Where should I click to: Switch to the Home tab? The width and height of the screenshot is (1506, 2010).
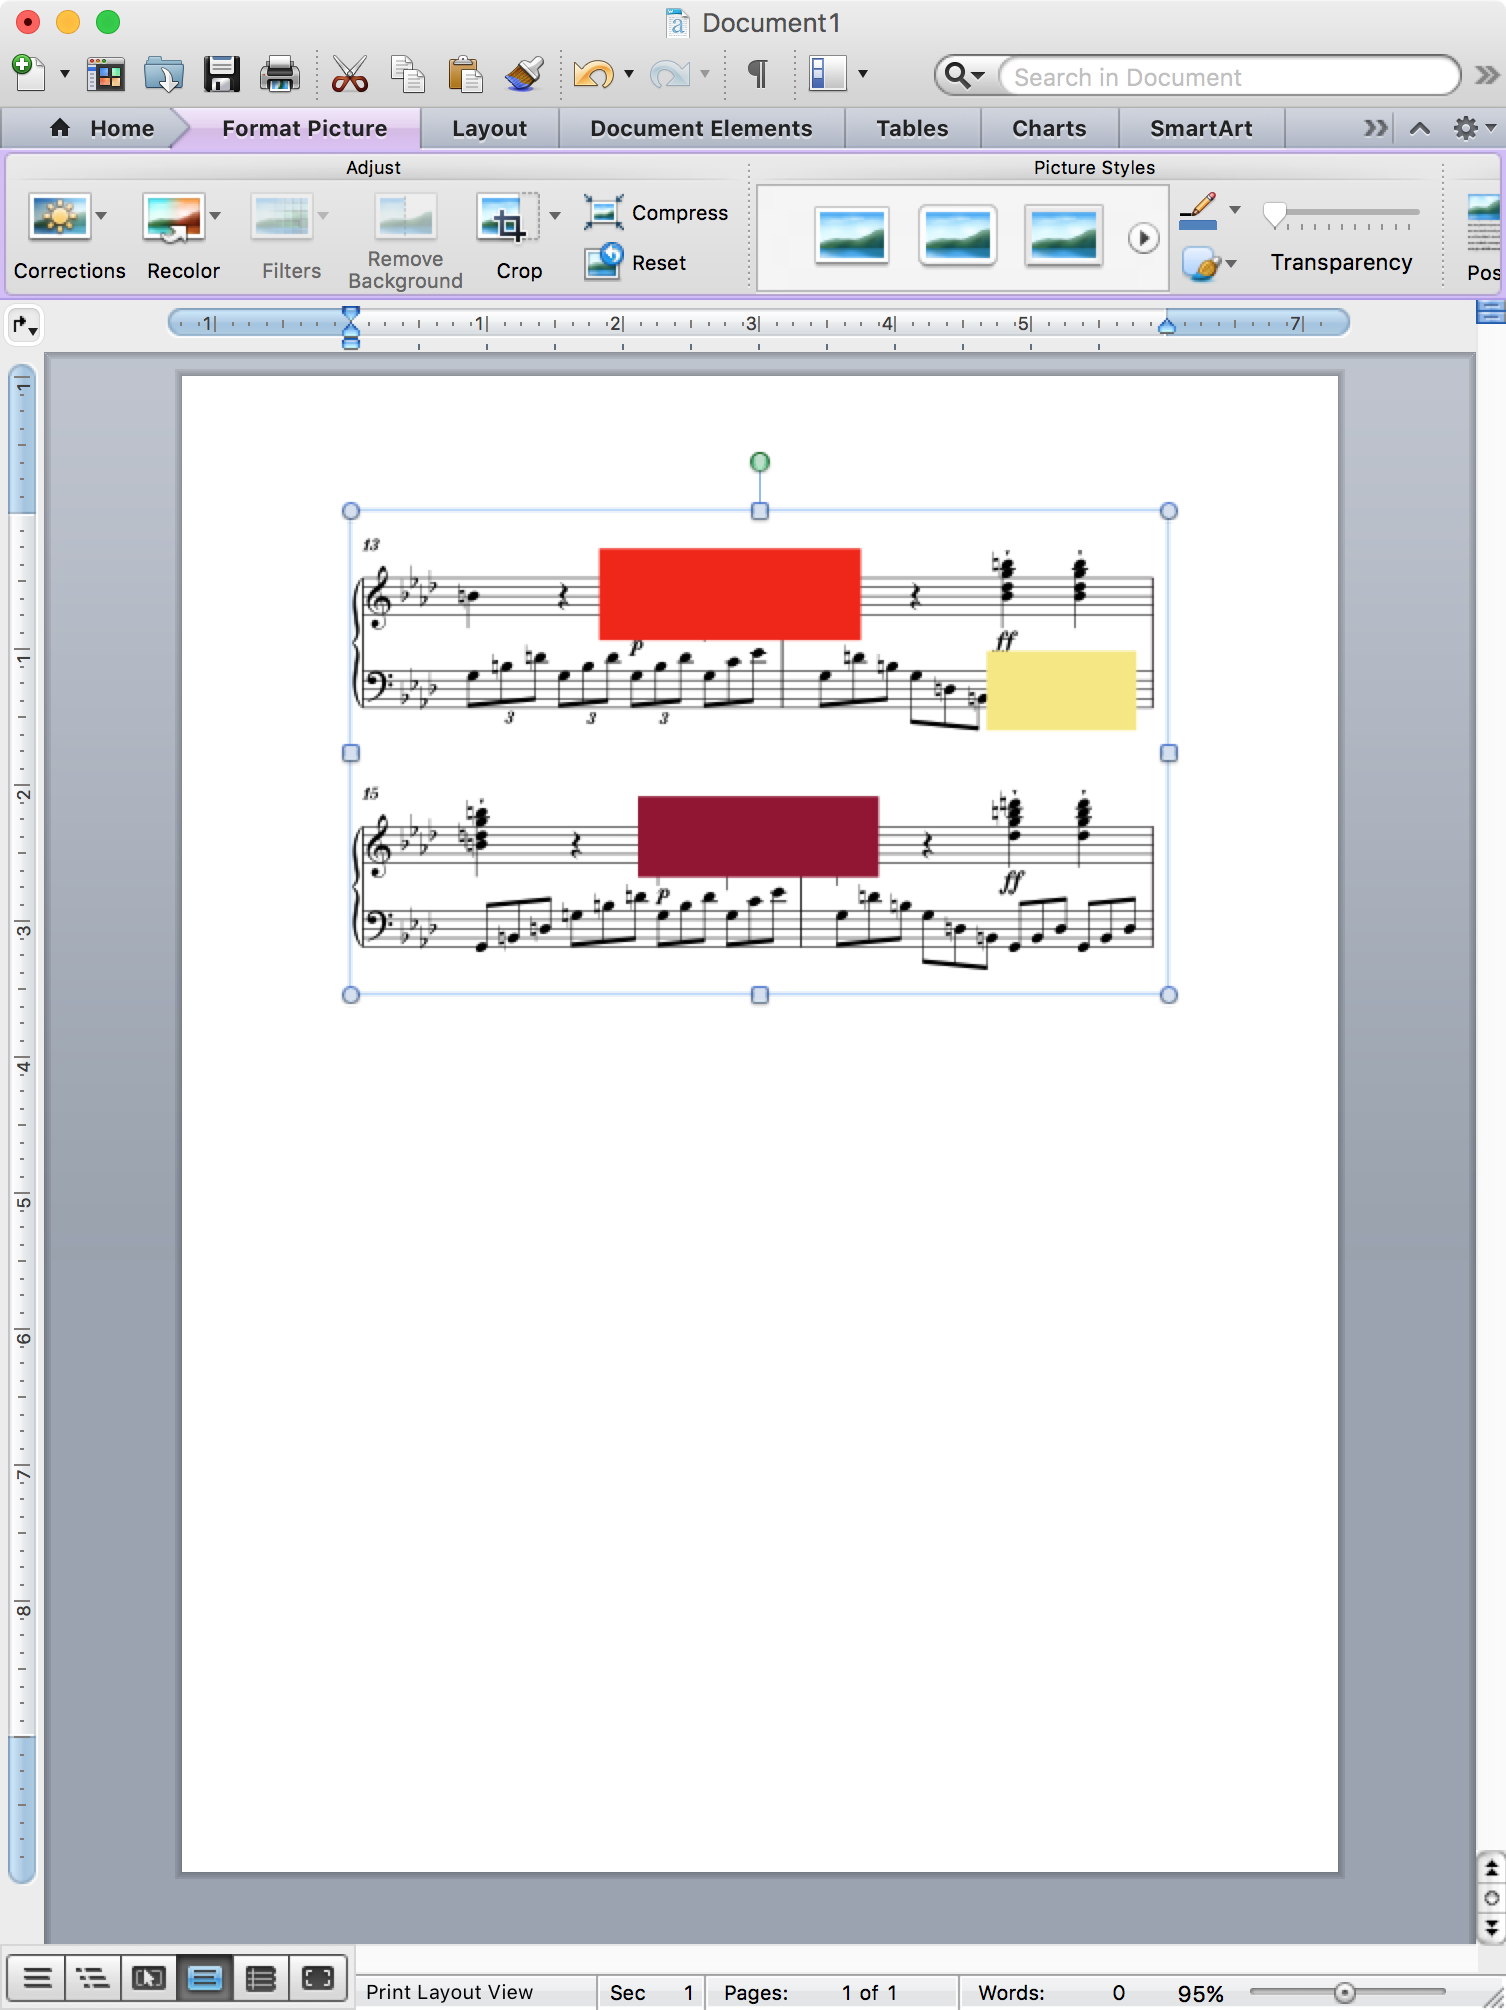point(102,128)
